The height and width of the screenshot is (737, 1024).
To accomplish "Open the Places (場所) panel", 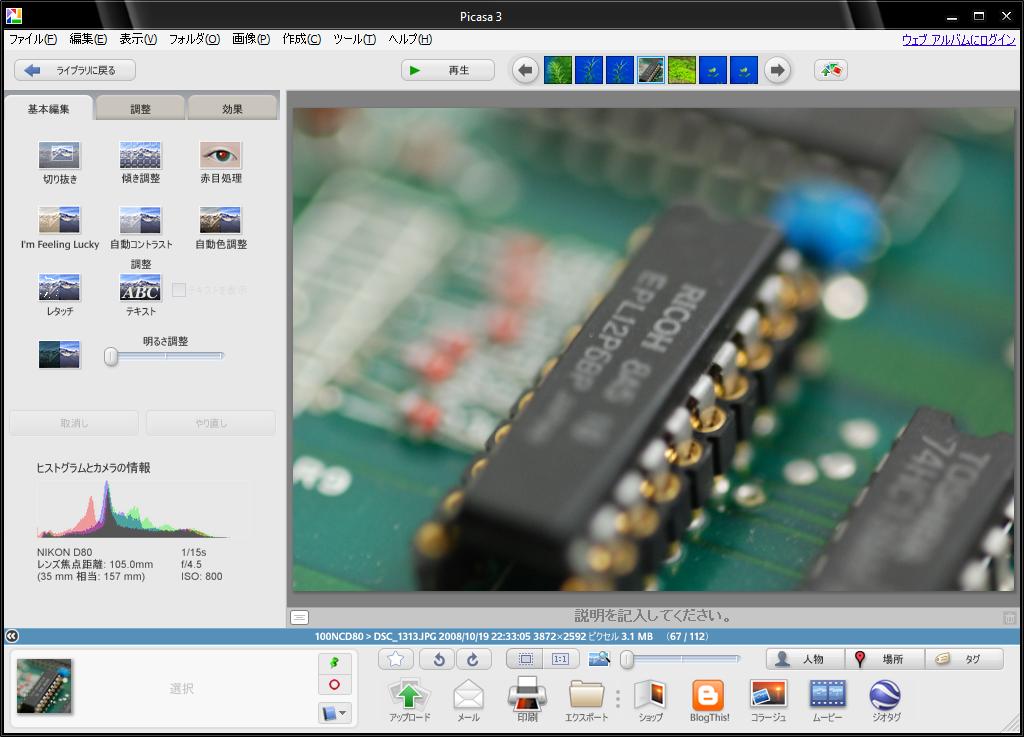I will click(x=885, y=659).
